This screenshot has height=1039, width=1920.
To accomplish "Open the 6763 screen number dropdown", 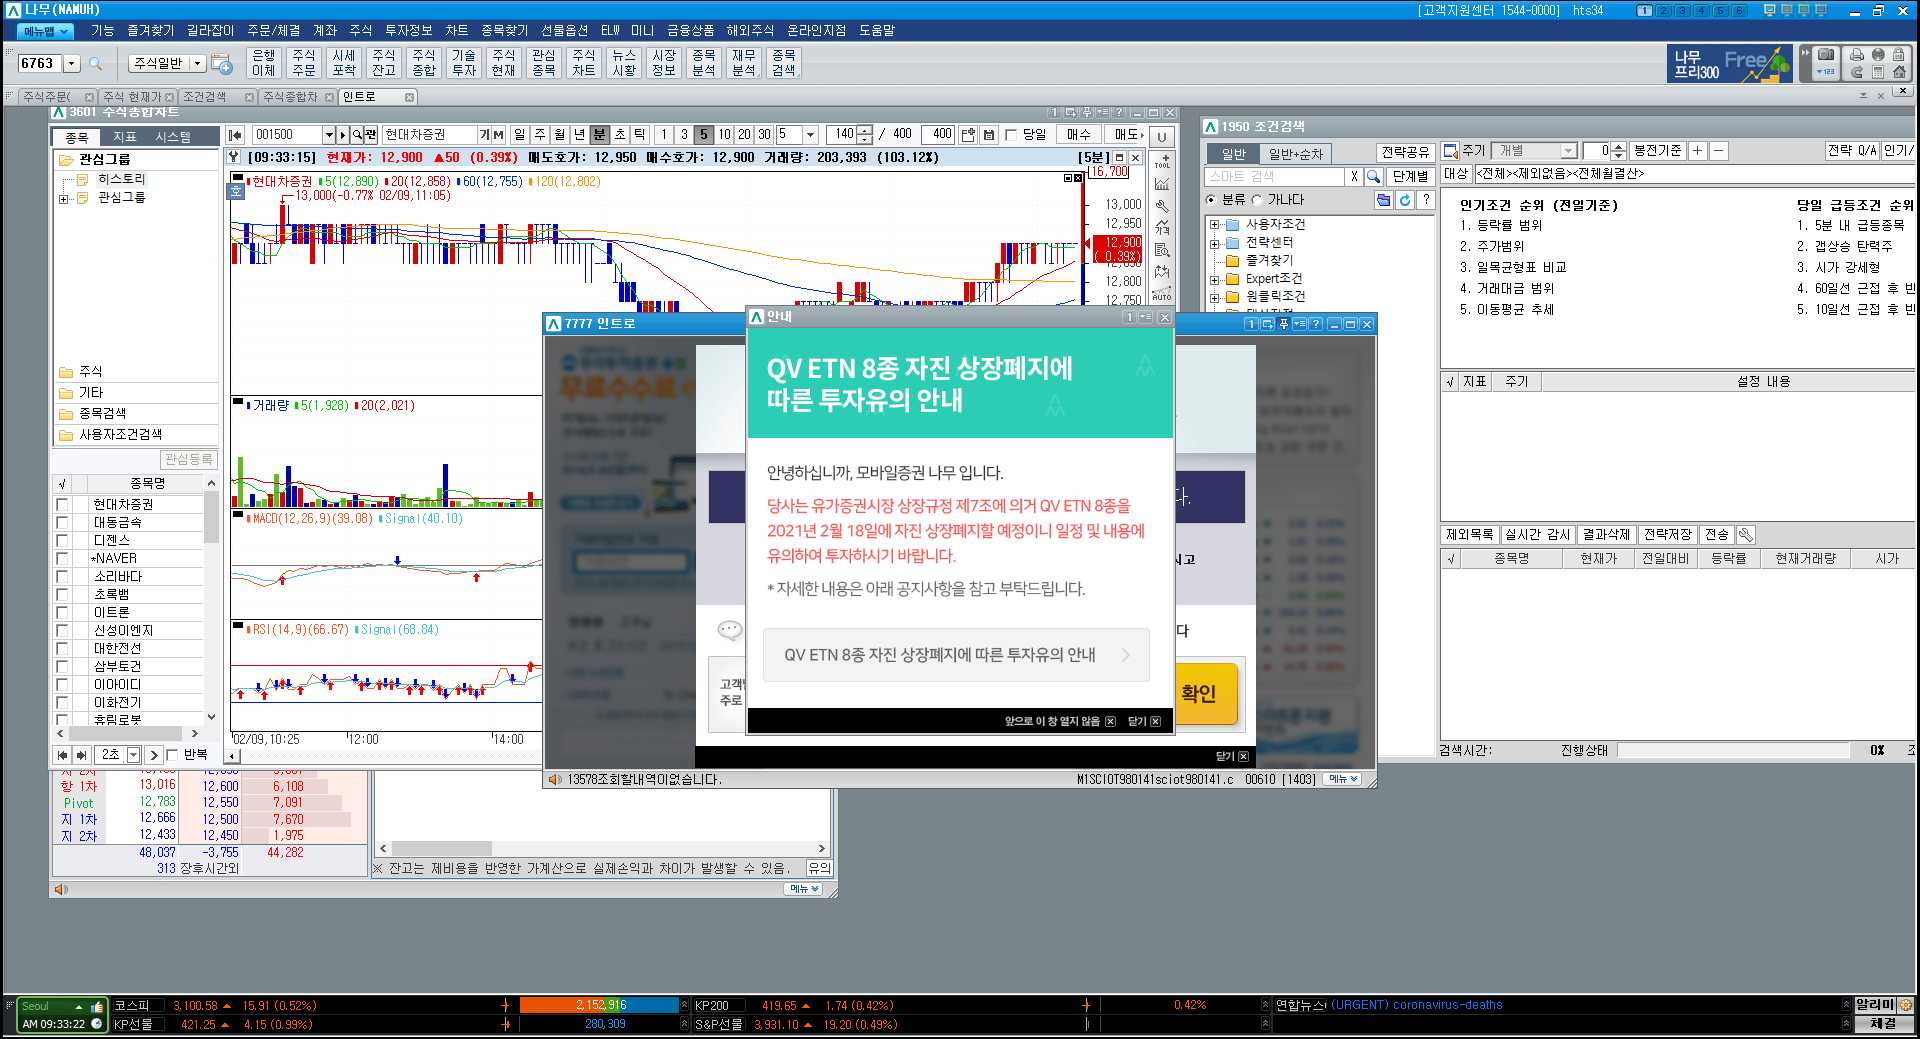I will click(x=71, y=64).
